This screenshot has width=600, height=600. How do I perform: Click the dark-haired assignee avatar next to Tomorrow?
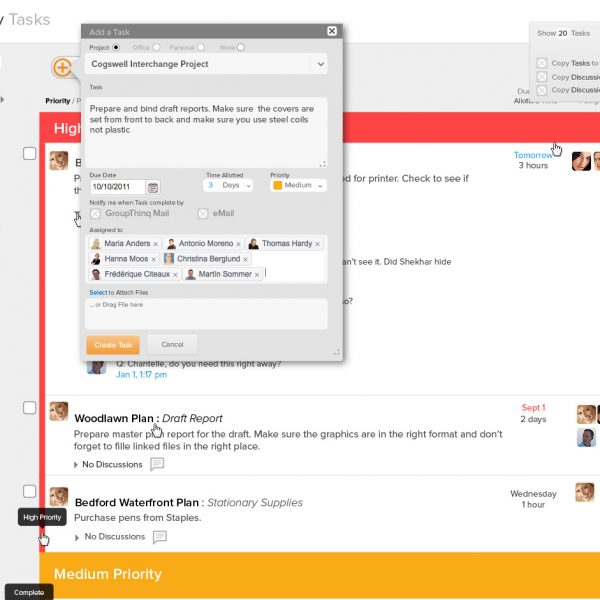point(581,161)
